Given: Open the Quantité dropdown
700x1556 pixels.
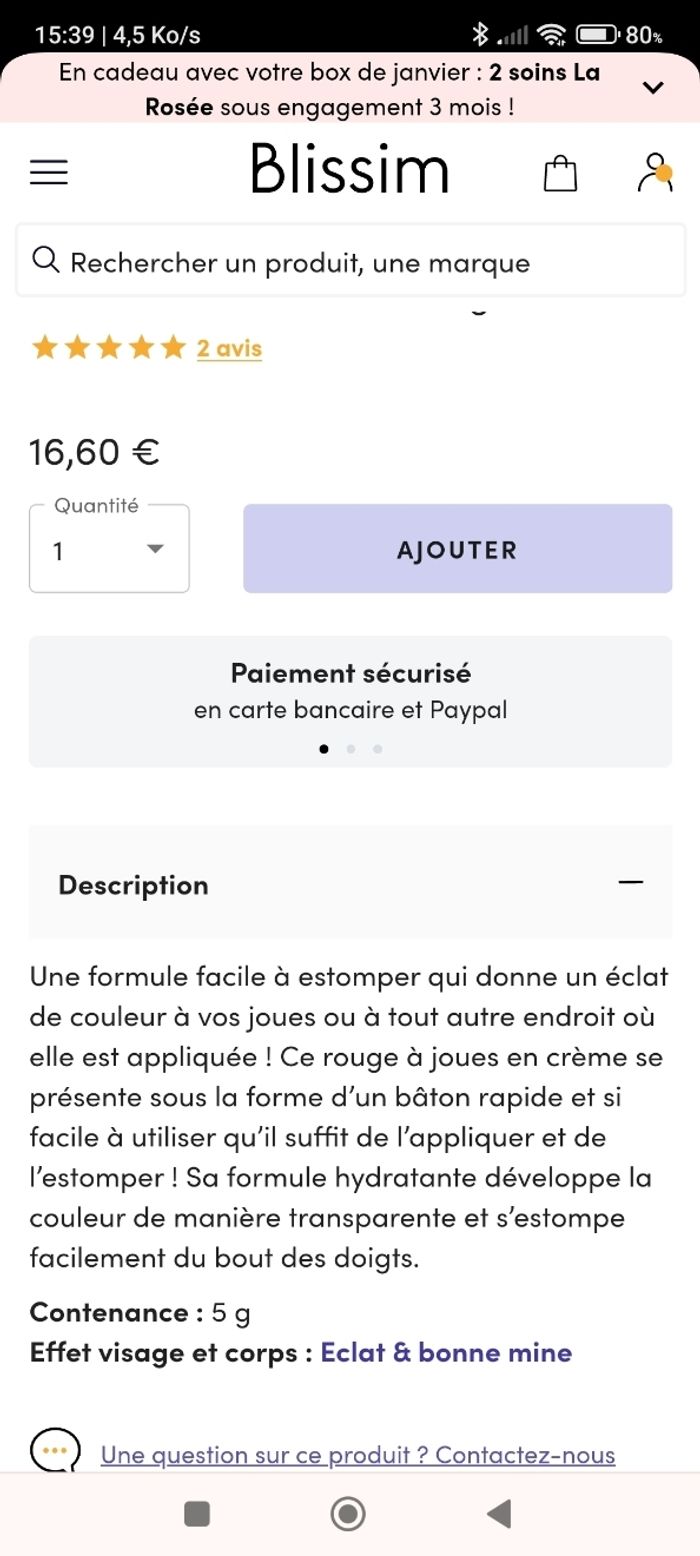Looking at the screenshot, I should (x=109, y=549).
